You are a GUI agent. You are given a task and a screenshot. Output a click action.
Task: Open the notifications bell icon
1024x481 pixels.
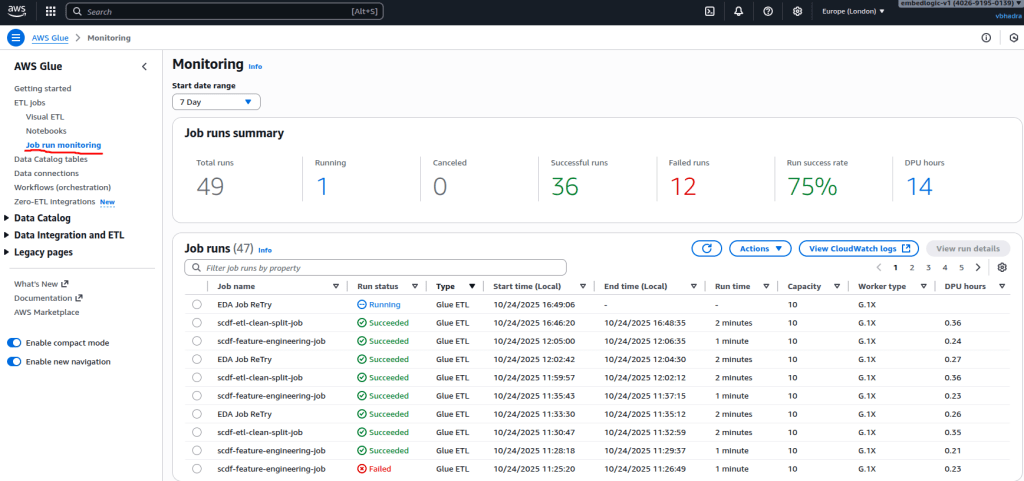click(x=738, y=12)
